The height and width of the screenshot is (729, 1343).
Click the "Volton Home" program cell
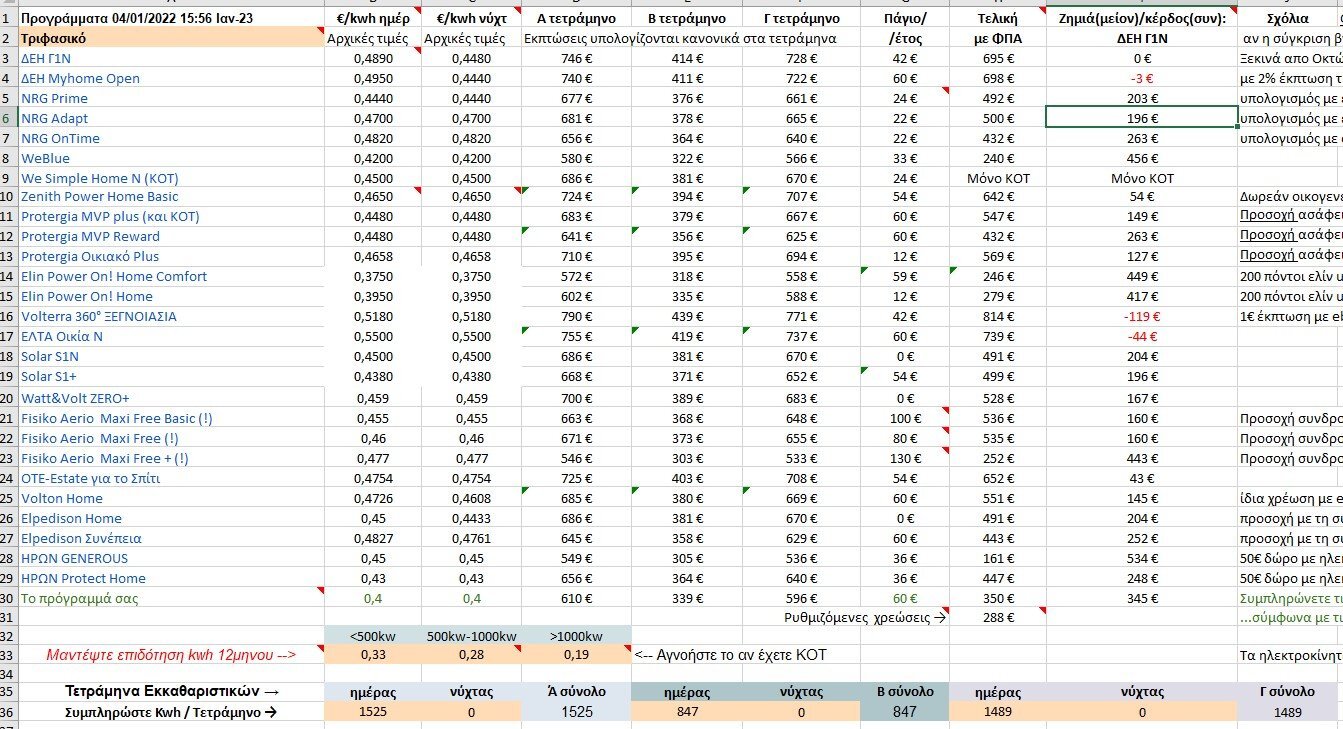170,498
